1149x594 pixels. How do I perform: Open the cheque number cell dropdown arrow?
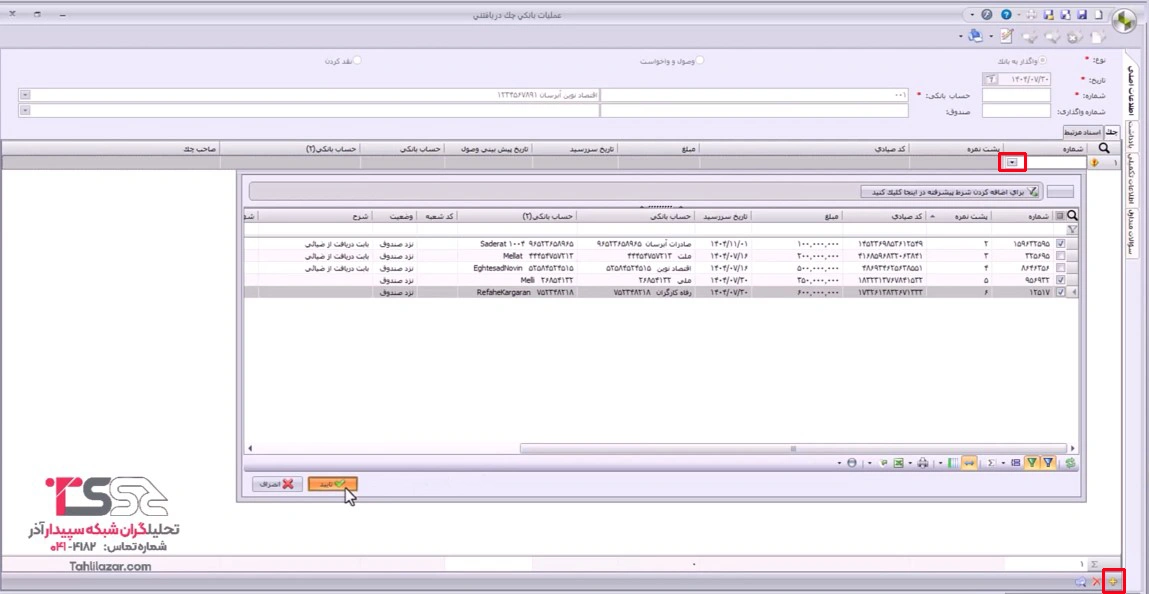tap(1012, 163)
